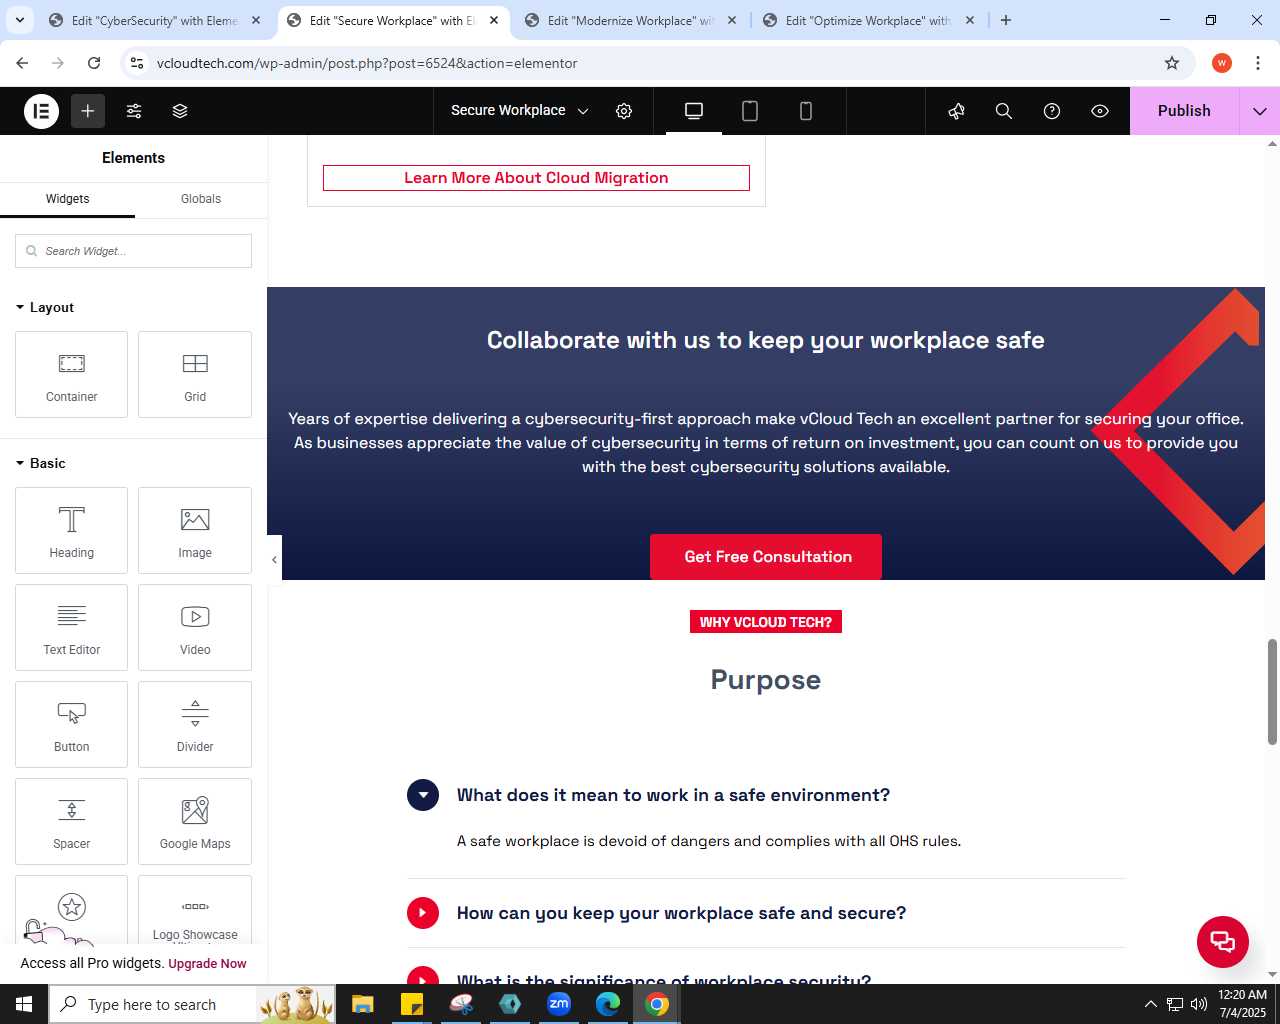1280x1024 pixels.
Task: Switch to tablet preview mode
Action: (x=750, y=111)
